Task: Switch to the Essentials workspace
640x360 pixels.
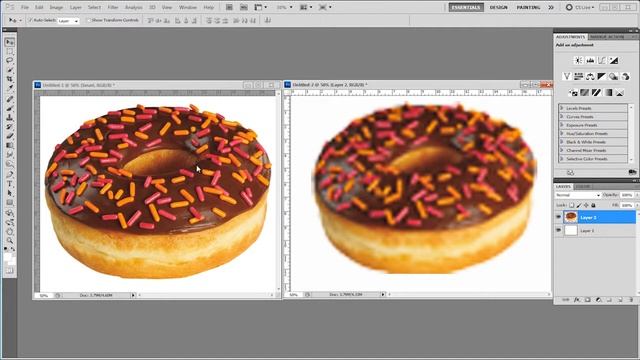Action: pyautogui.click(x=466, y=7)
